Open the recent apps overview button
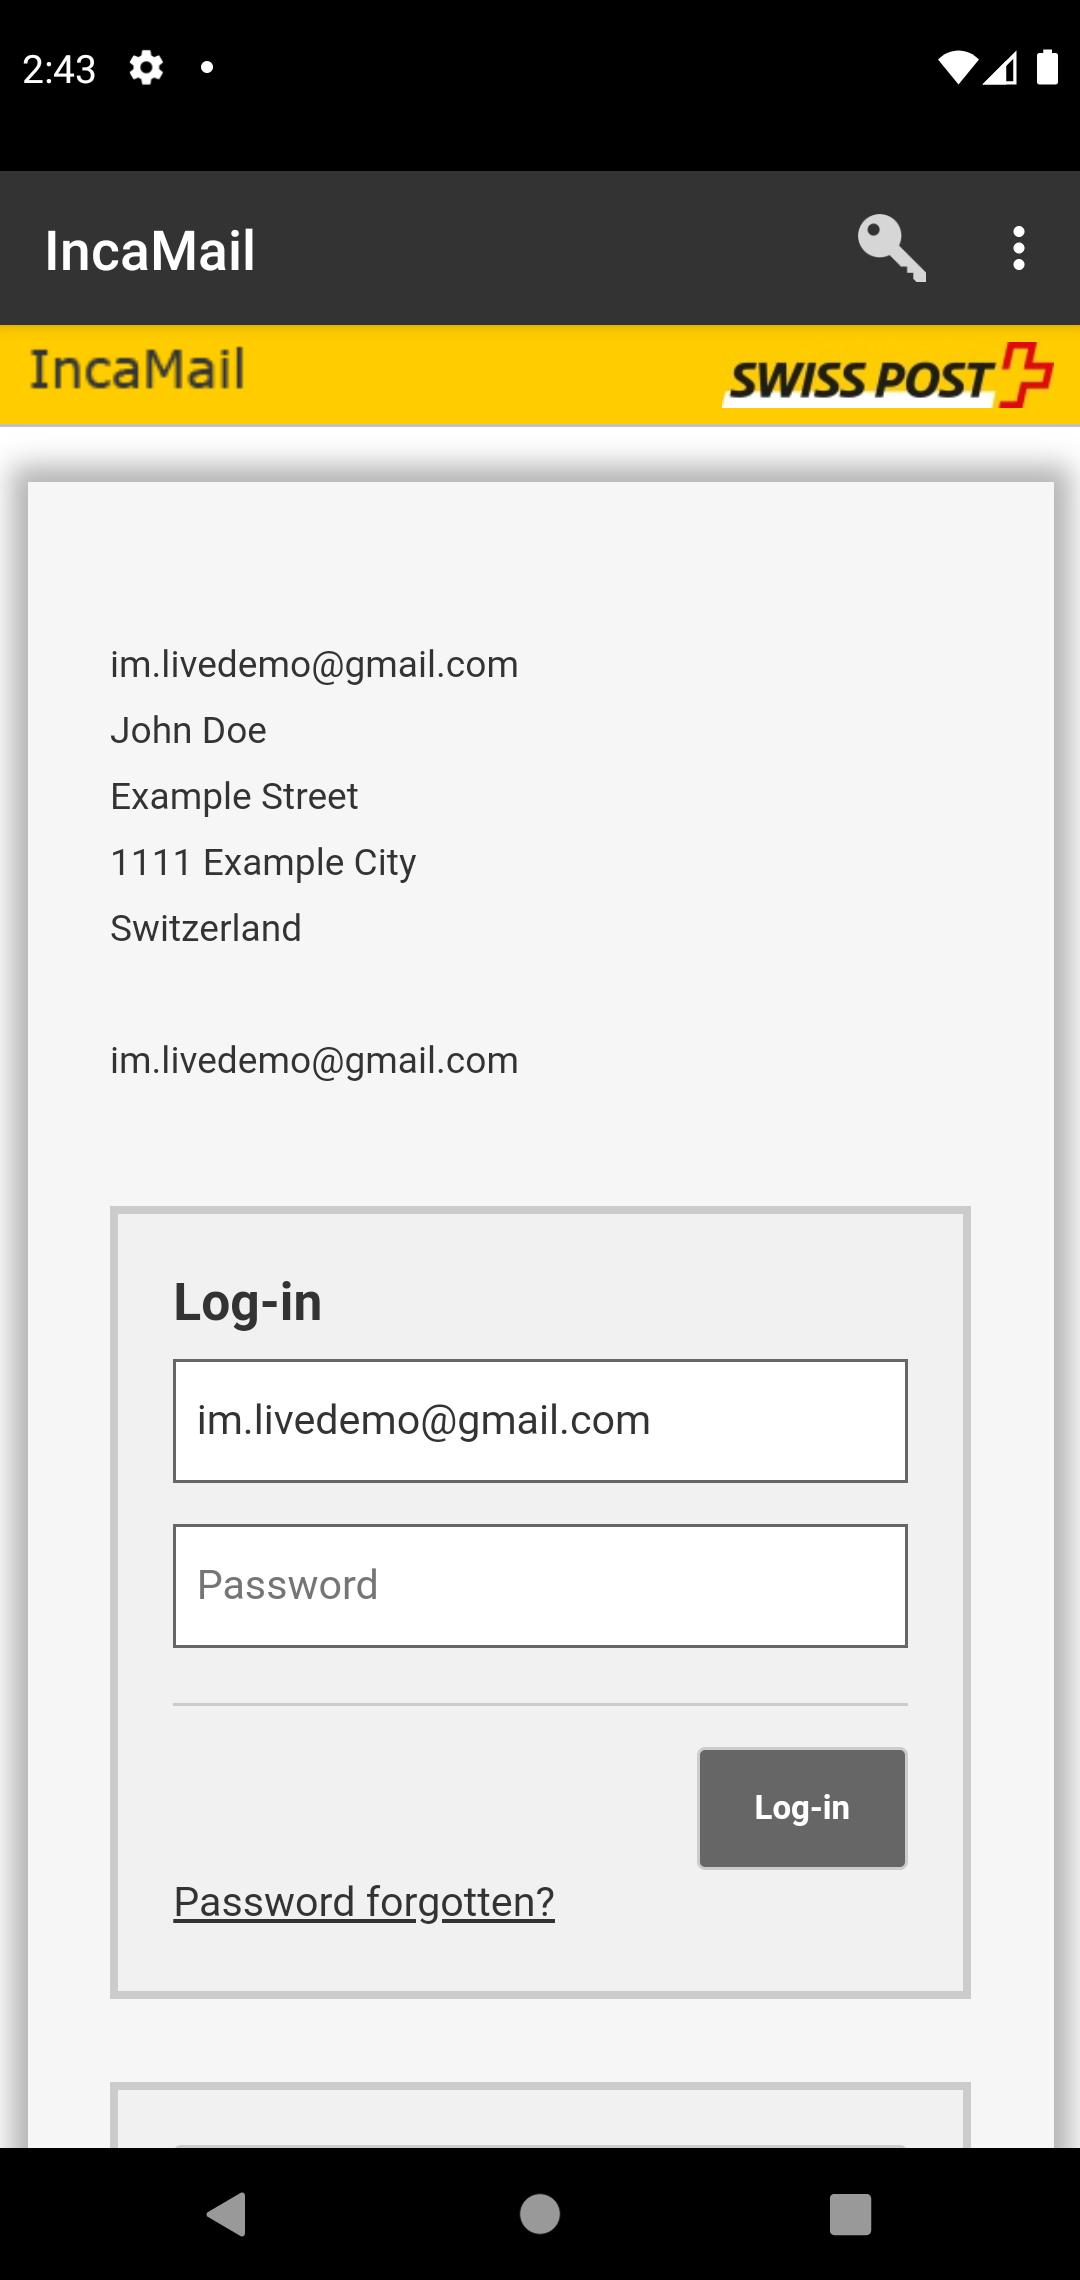Viewport: 1080px width, 2280px height. click(850, 2214)
